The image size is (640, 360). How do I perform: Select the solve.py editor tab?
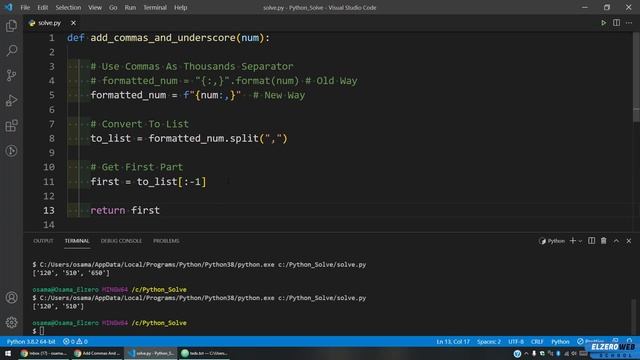tap(49, 23)
